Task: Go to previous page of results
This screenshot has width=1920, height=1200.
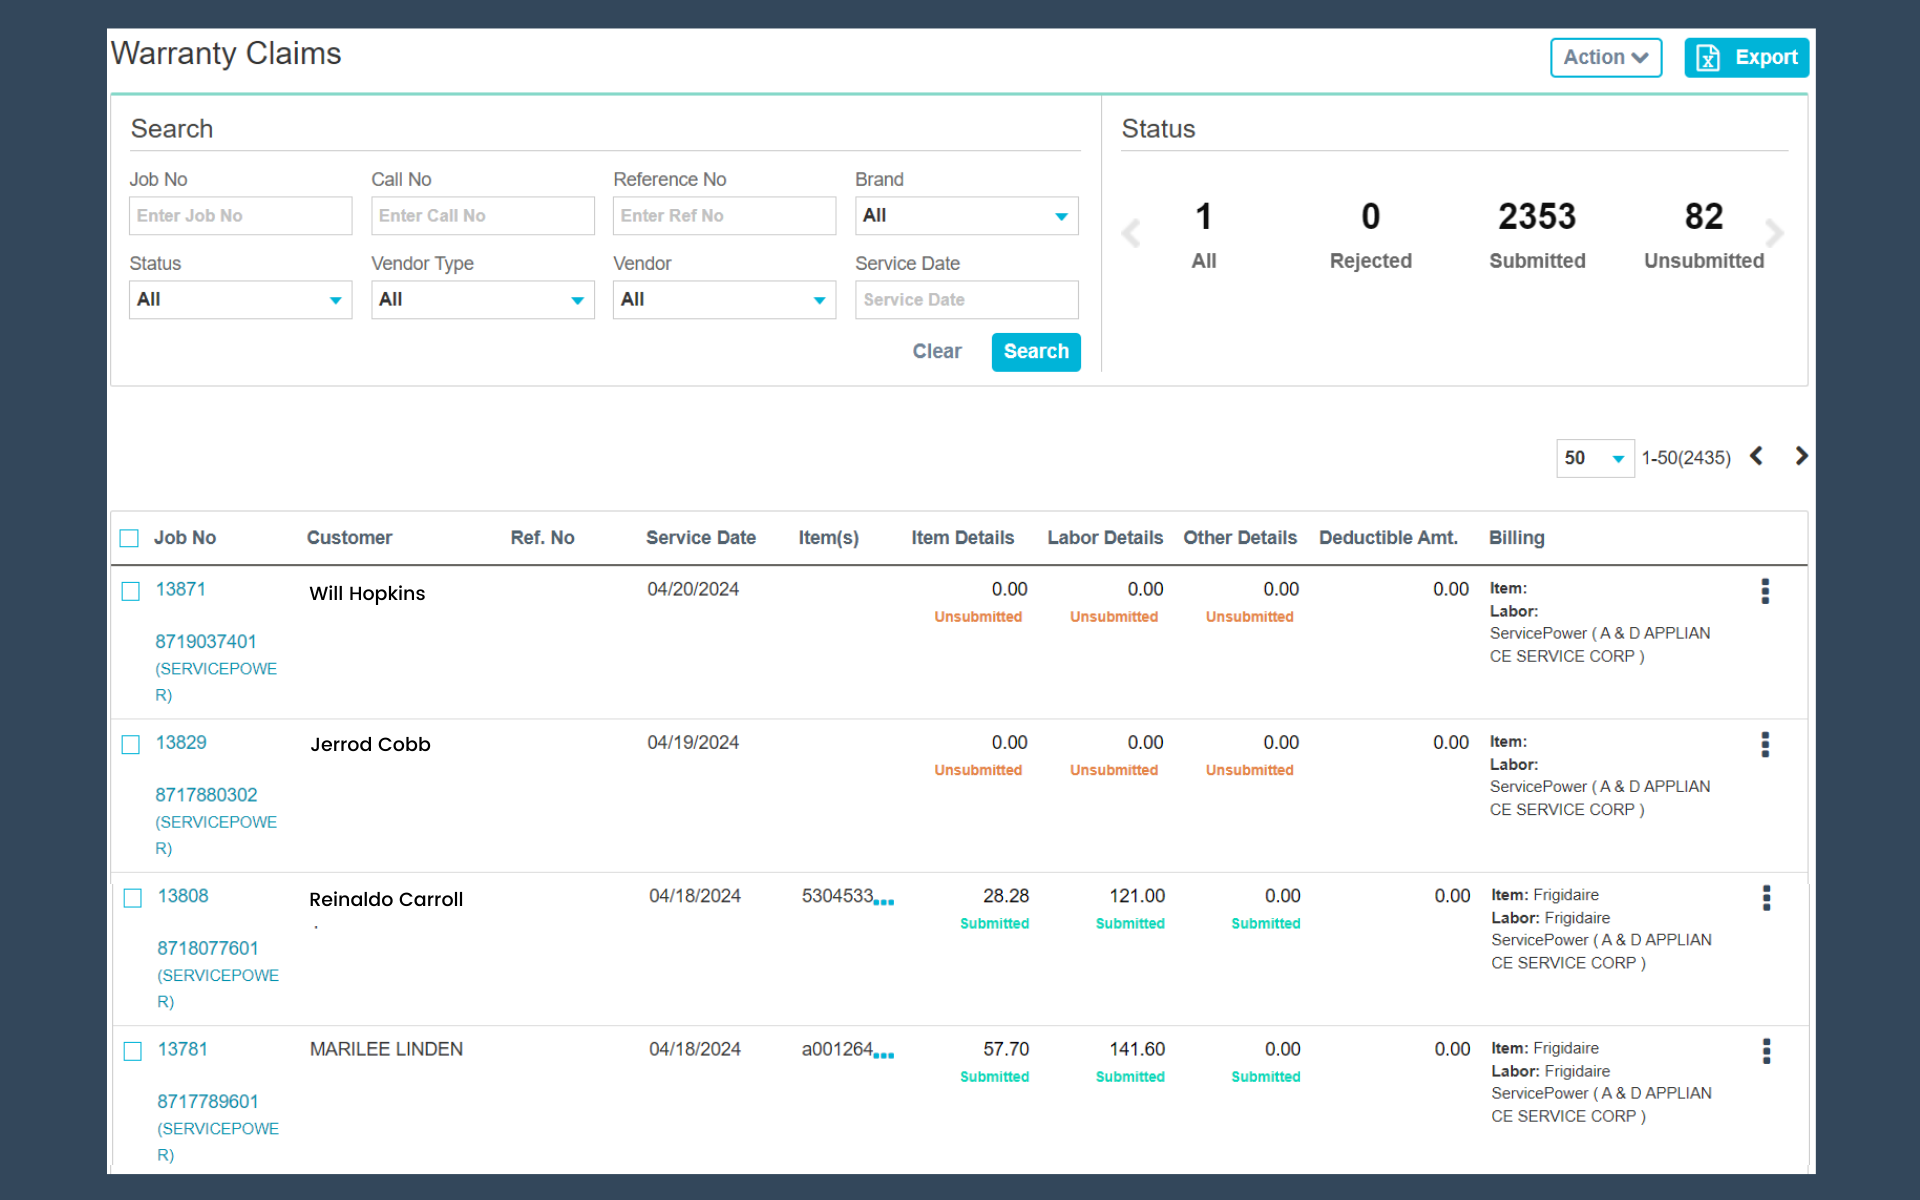Action: 1757,456
